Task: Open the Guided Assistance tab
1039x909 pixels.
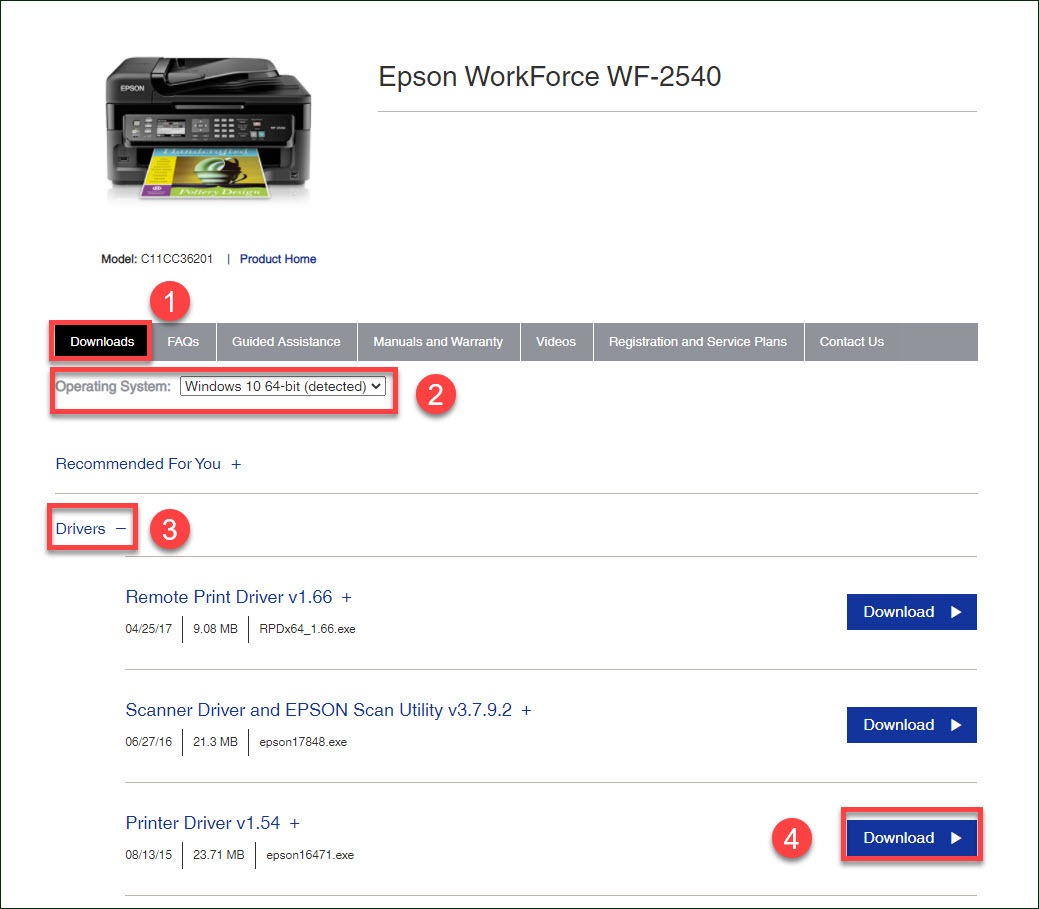Action: [x=286, y=341]
